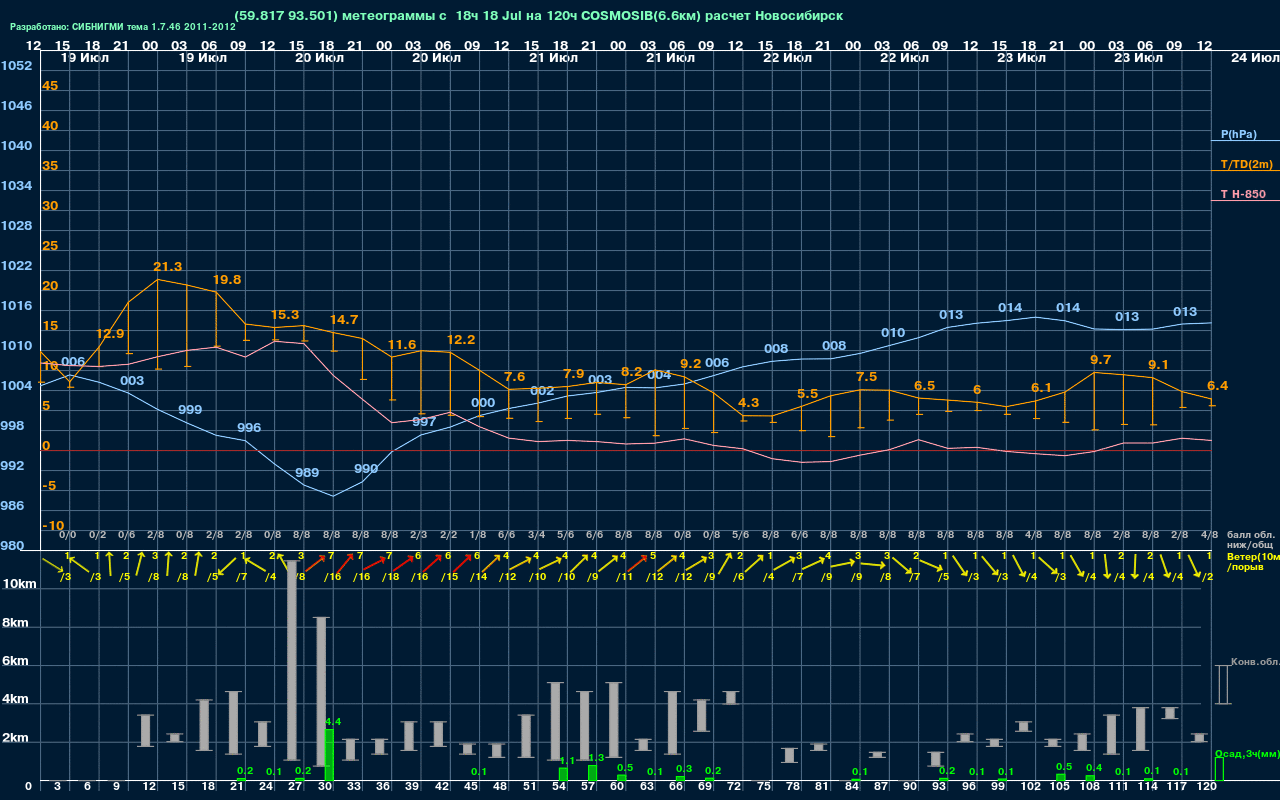Click the 19.8 temperature label
1280x800 pixels.
point(227,280)
